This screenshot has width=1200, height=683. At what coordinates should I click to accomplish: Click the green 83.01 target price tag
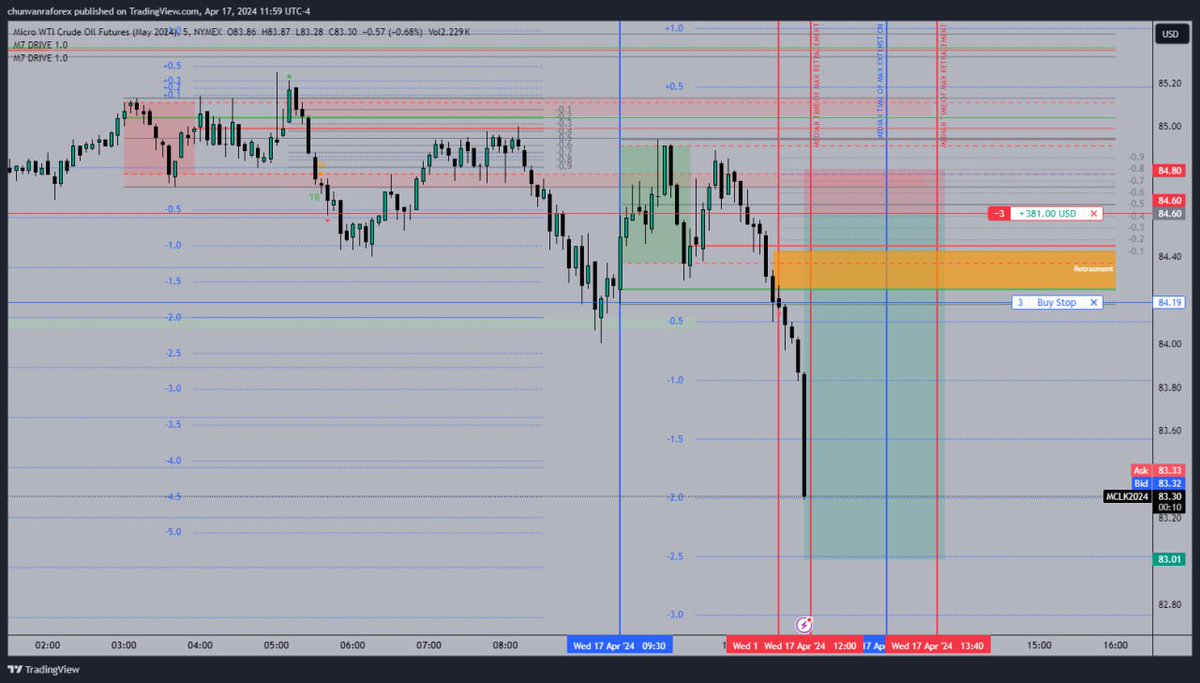[x=1169, y=558]
